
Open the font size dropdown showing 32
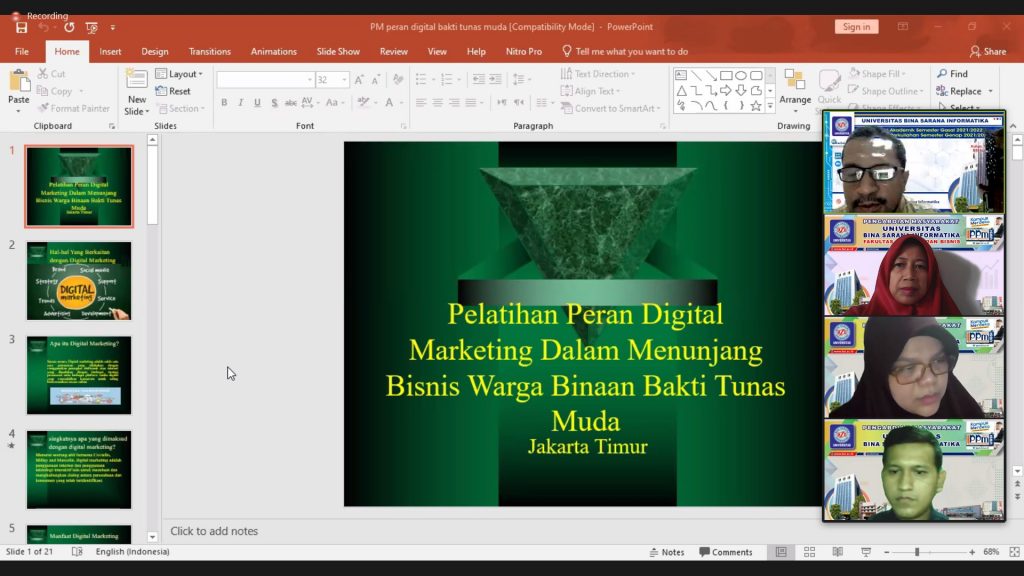[x=345, y=80]
